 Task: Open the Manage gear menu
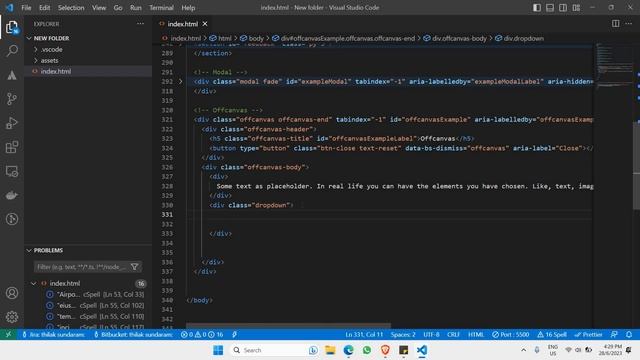coord(12,317)
